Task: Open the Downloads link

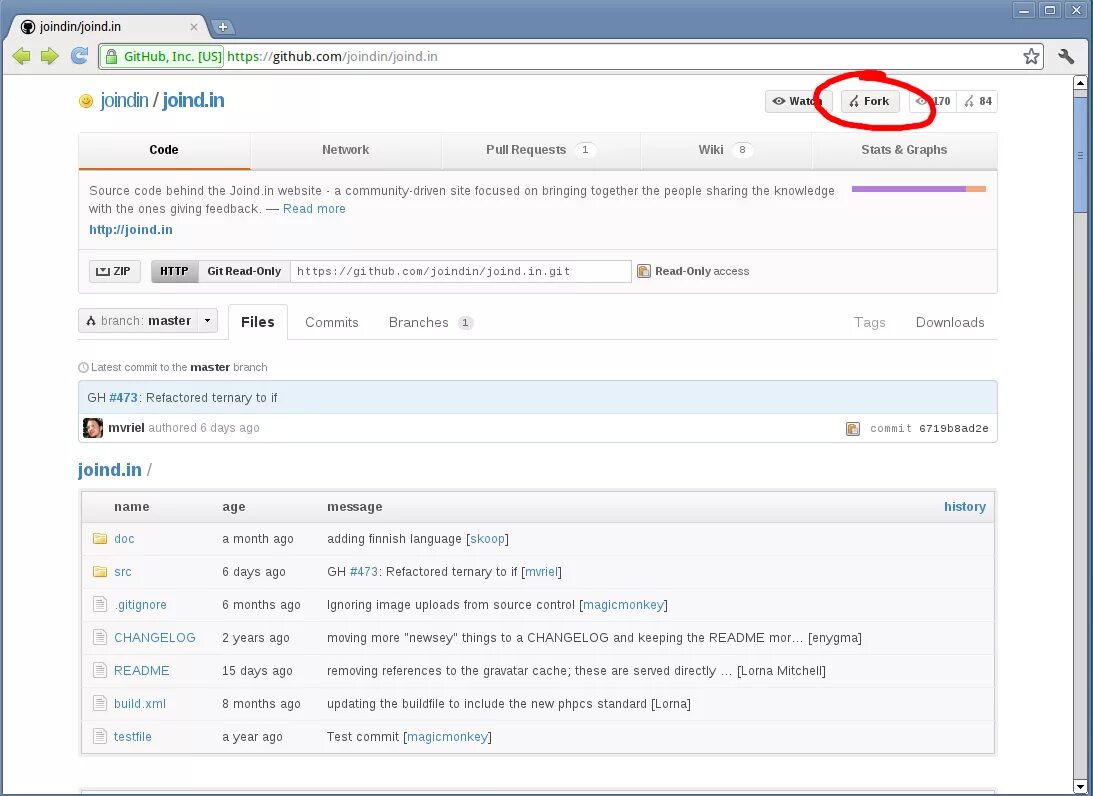Action: tap(950, 322)
